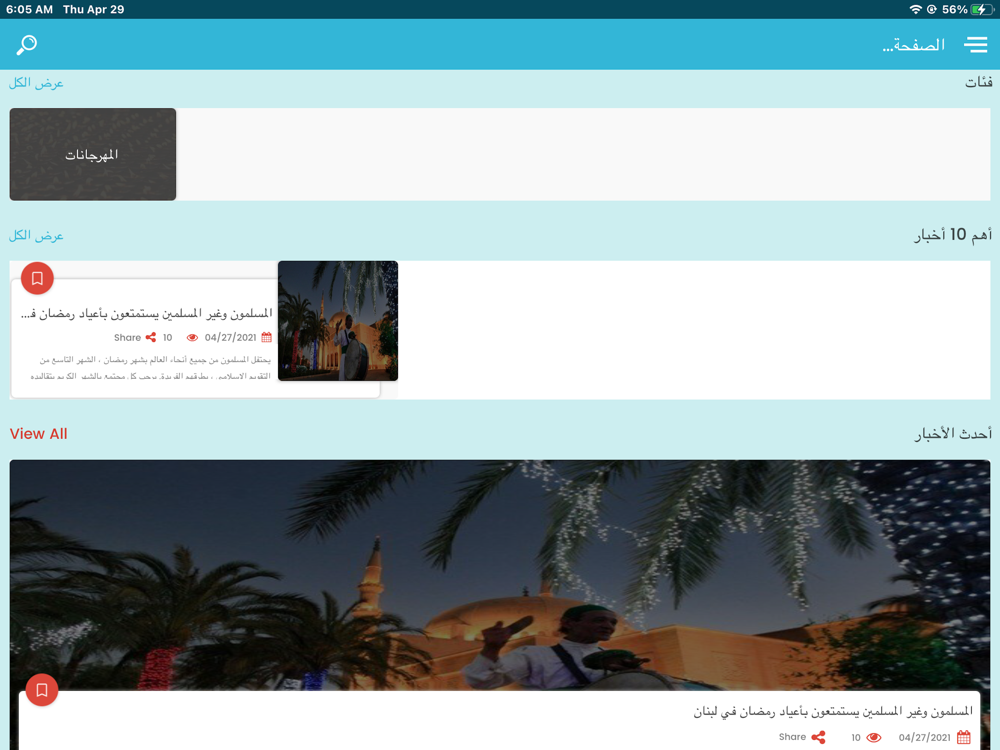Tap the eye views icon on large card

(874, 737)
